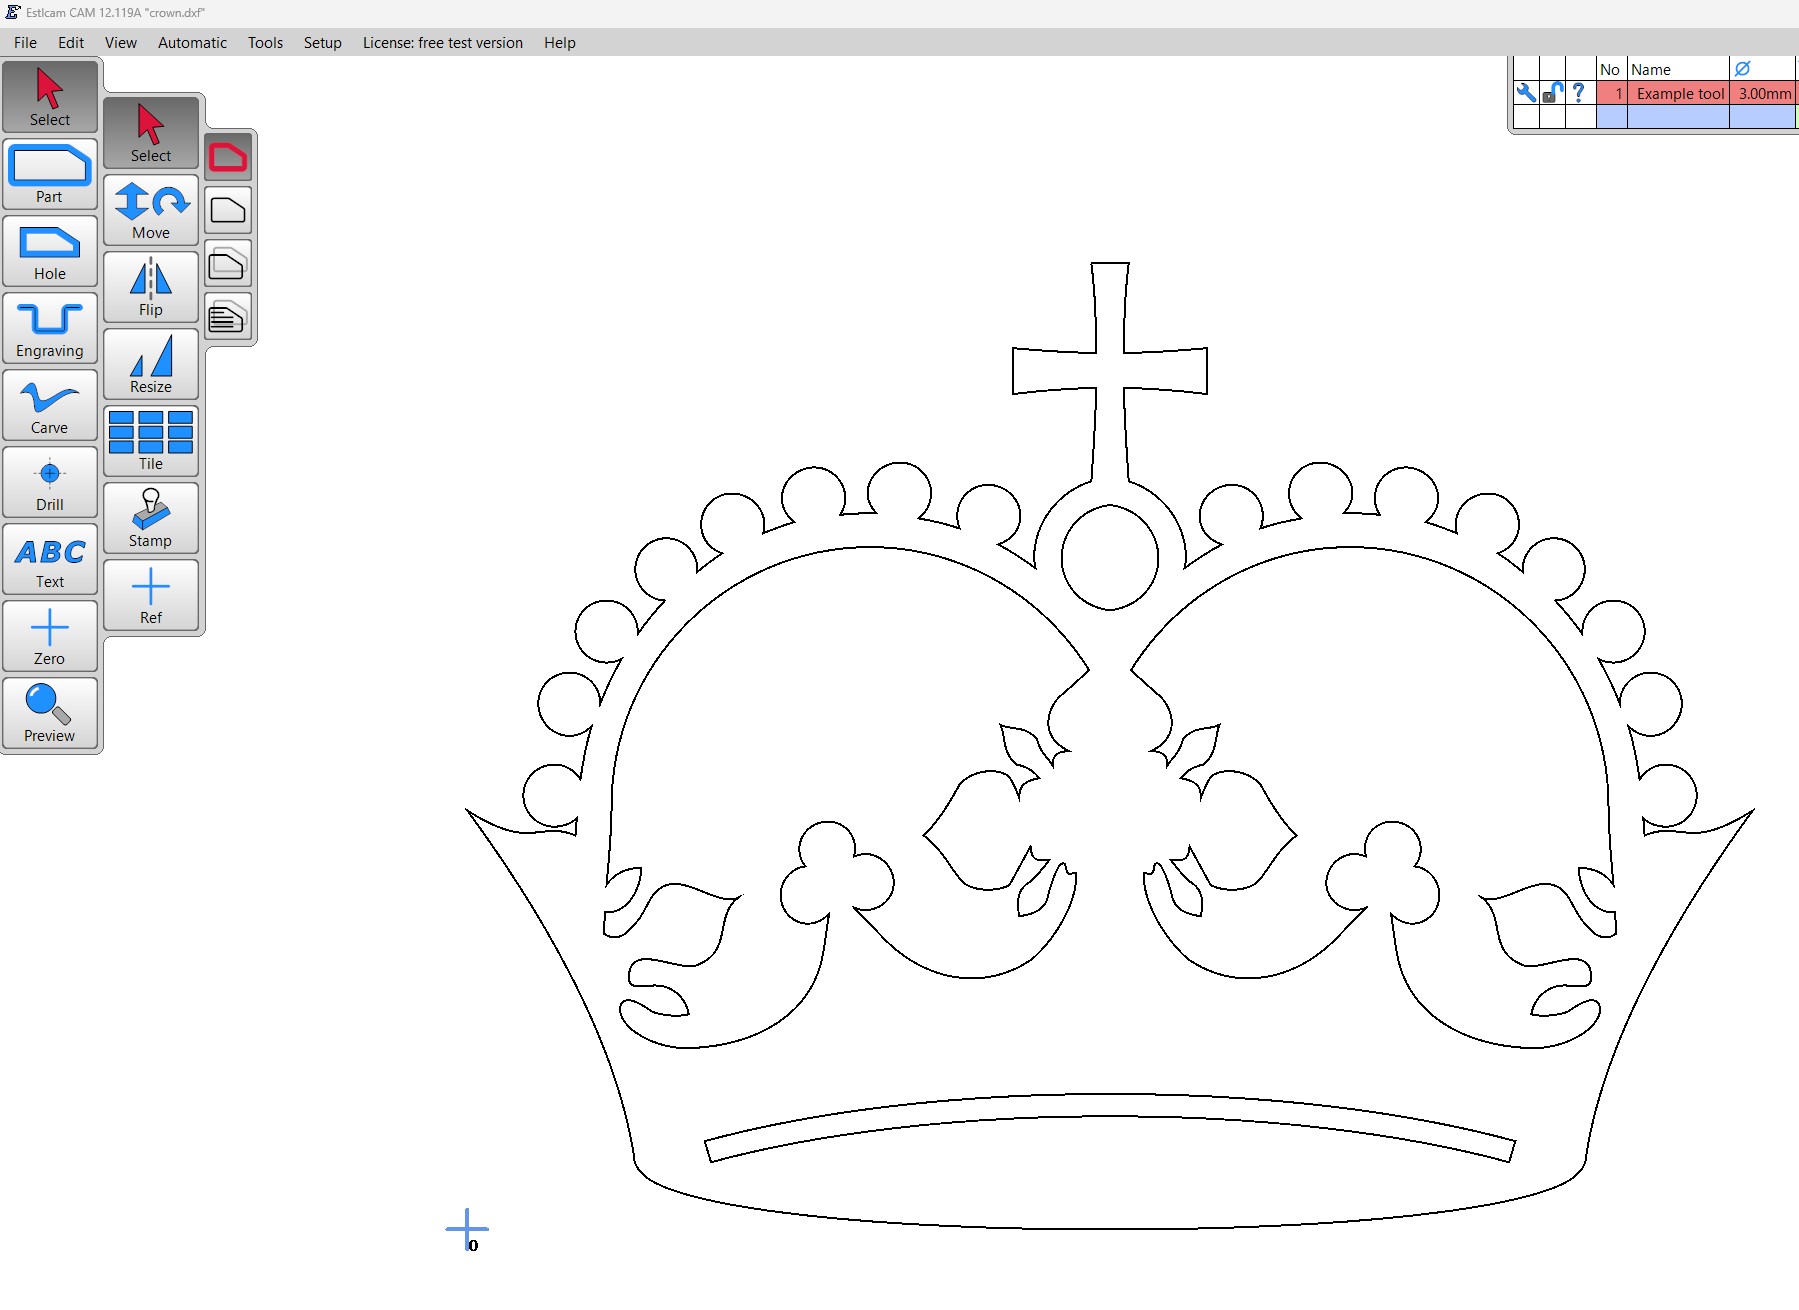Click the question mark icon in tool list

click(x=1579, y=93)
